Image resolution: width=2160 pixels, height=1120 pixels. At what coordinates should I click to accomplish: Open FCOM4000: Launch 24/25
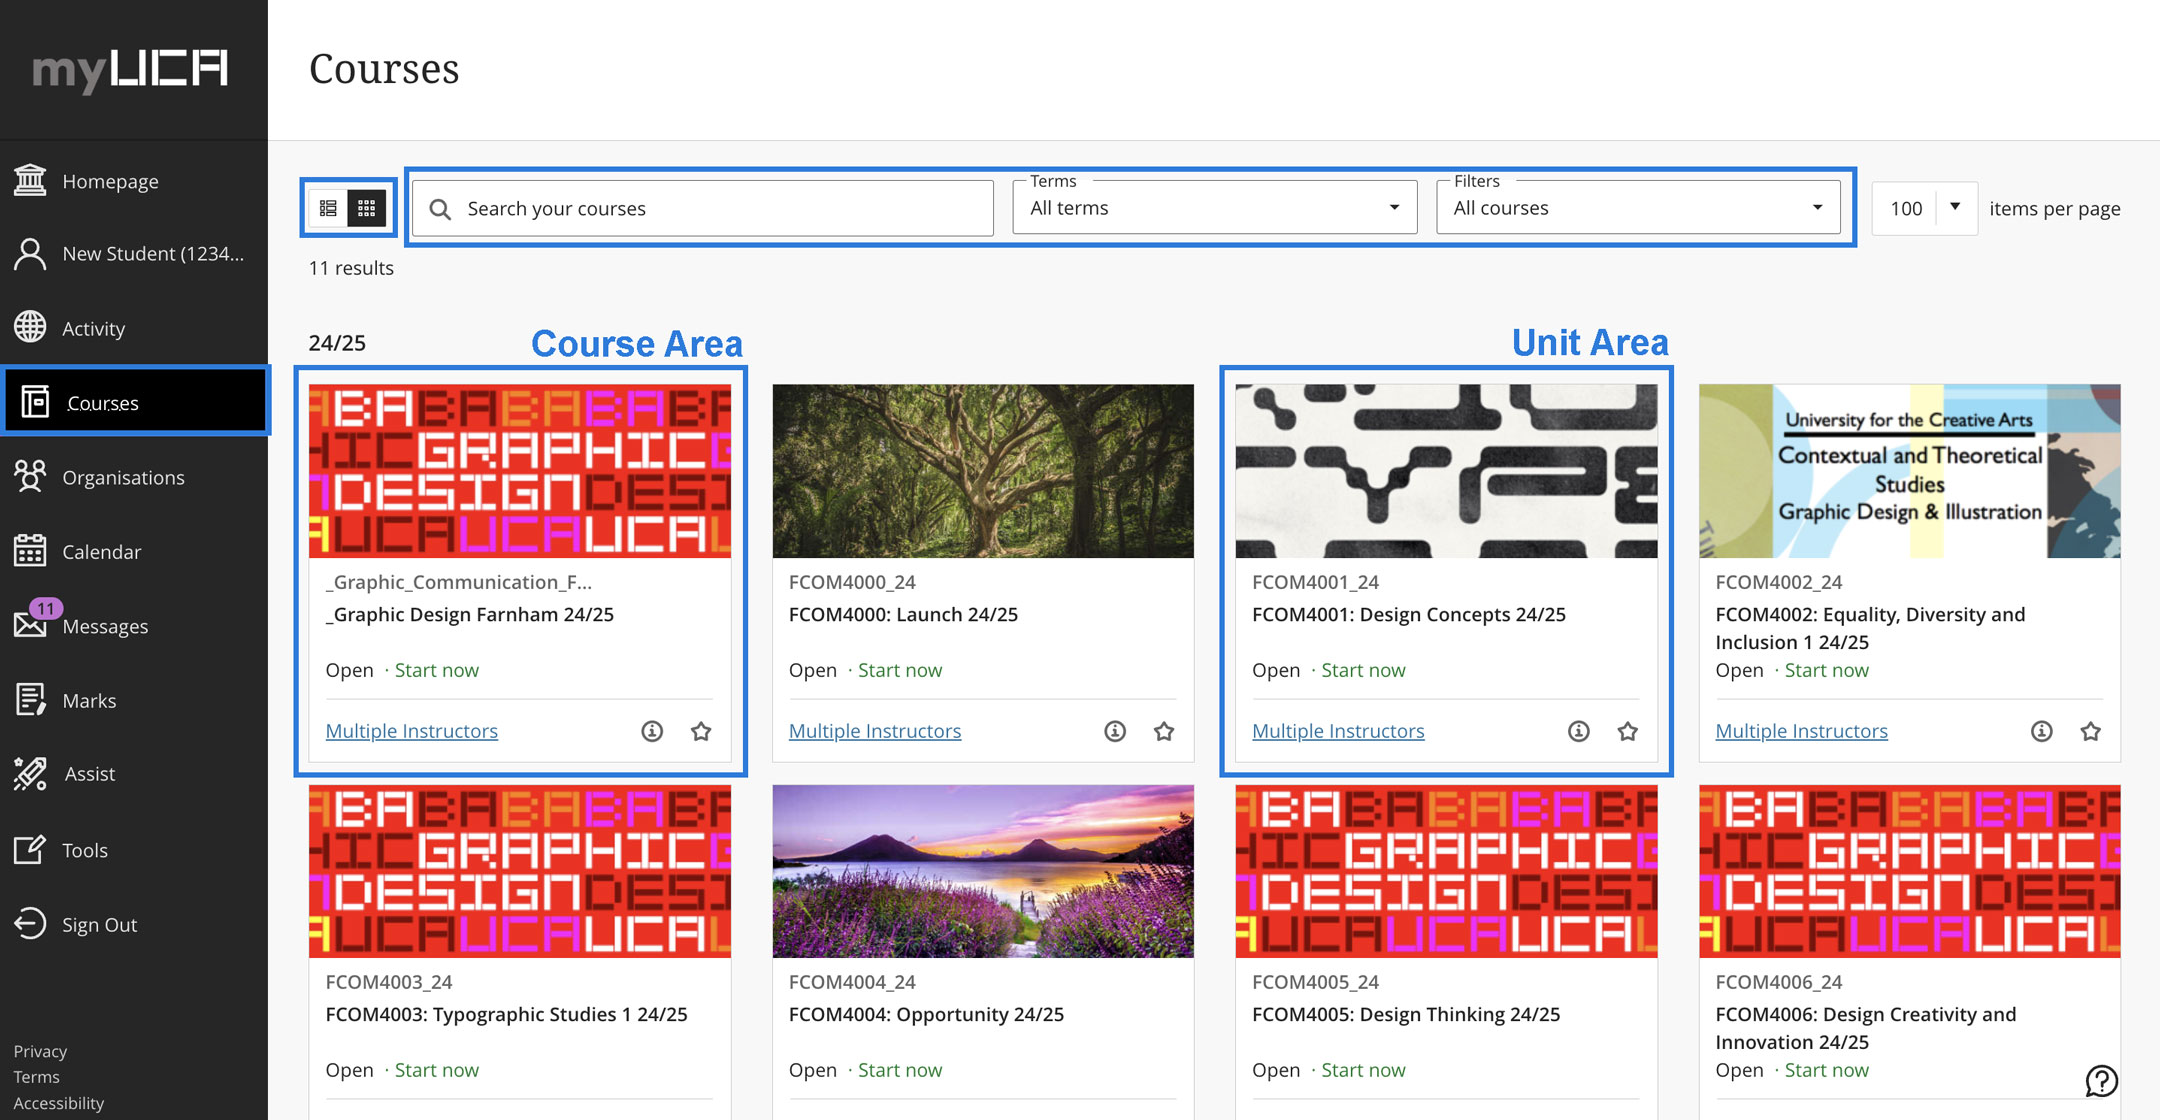click(x=903, y=614)
